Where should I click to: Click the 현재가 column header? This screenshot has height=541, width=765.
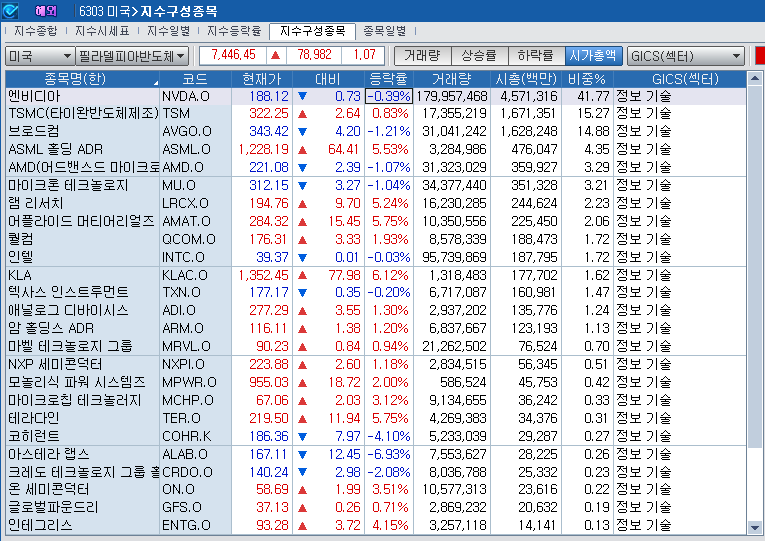tap(262, 79)
